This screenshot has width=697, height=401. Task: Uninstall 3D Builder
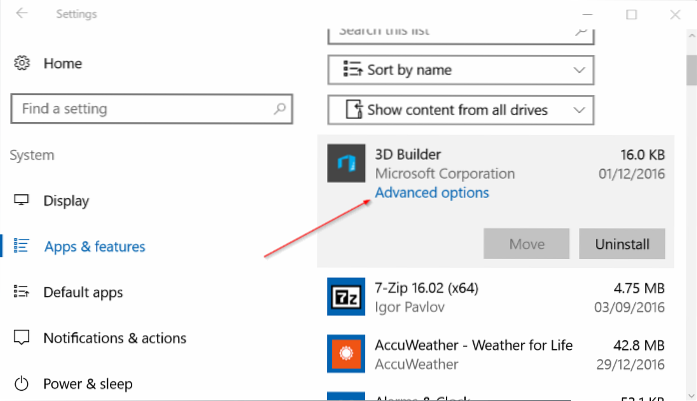point(621,244)
